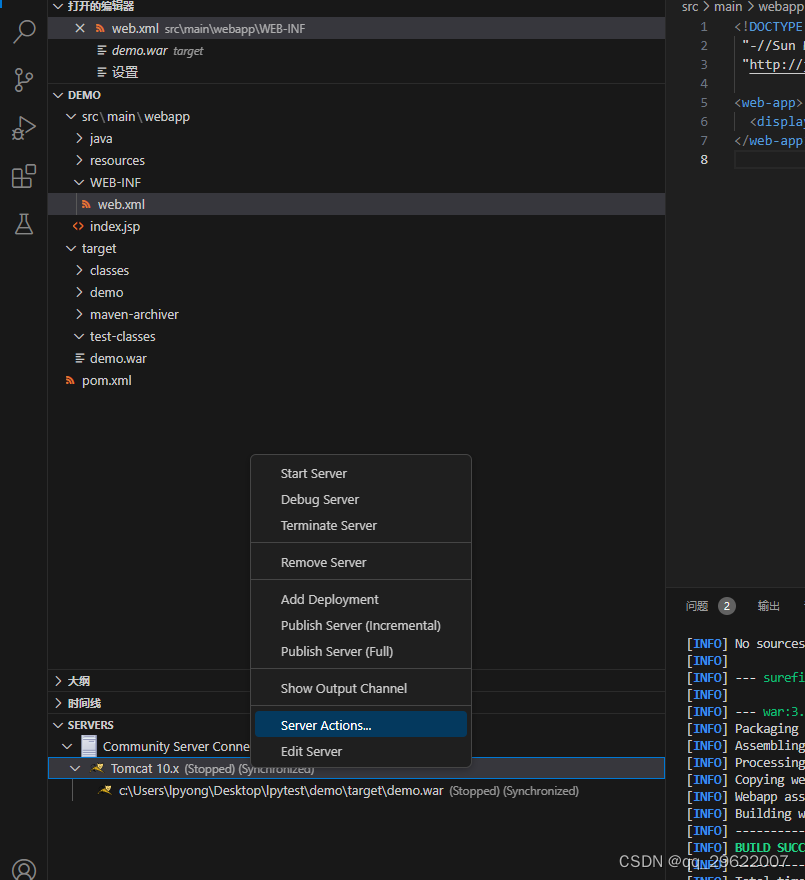Viewport: 805px width, 880px height.
Task: Collapse the Tomcat 10.x node
Action: tap(75, 768)
